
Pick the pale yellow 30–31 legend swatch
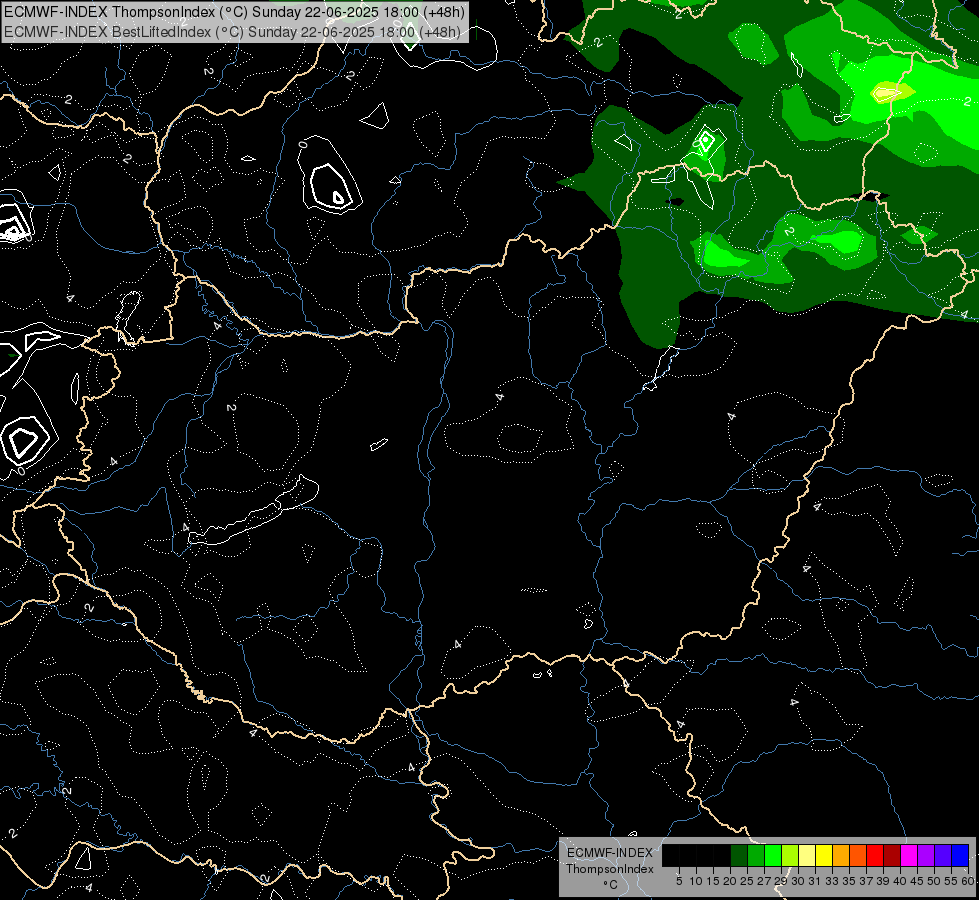807,855
